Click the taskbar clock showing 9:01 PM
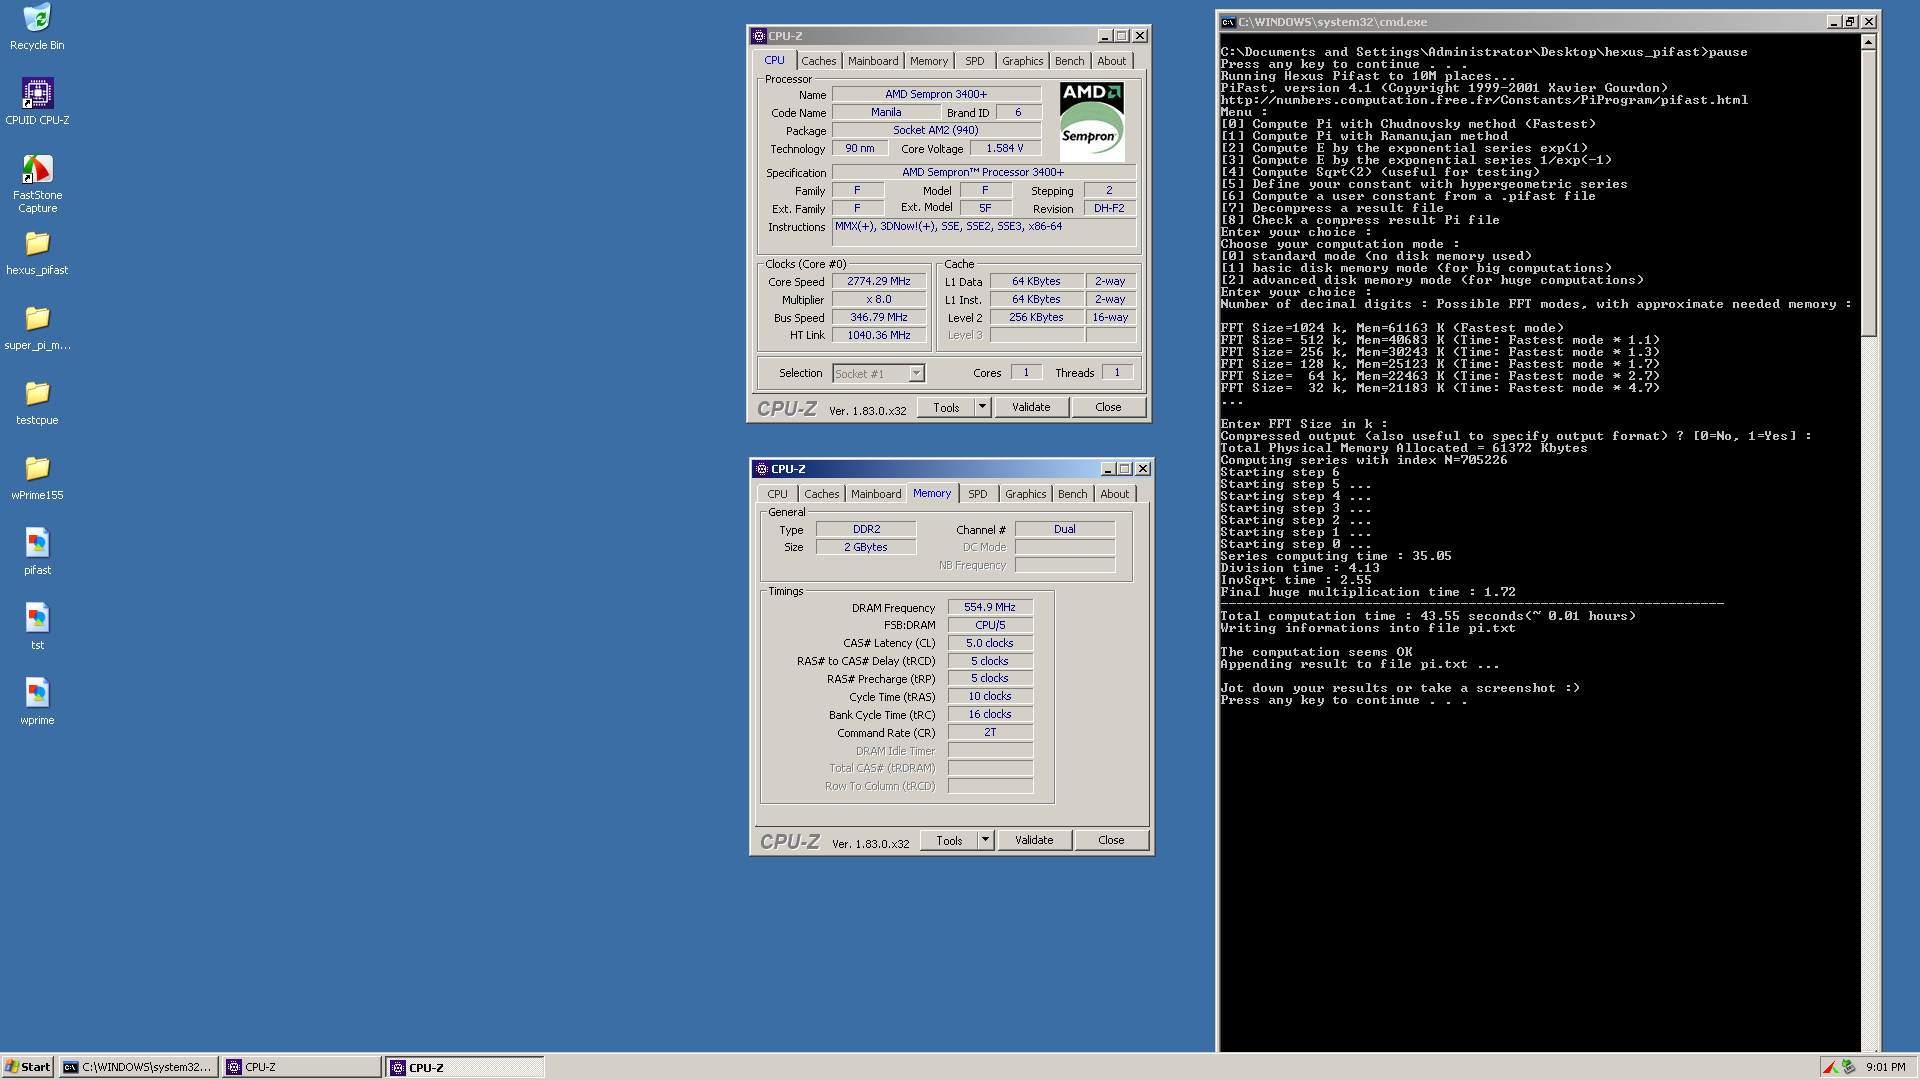This screenshot has width=1920, height=1080. coord(1885,1067)
